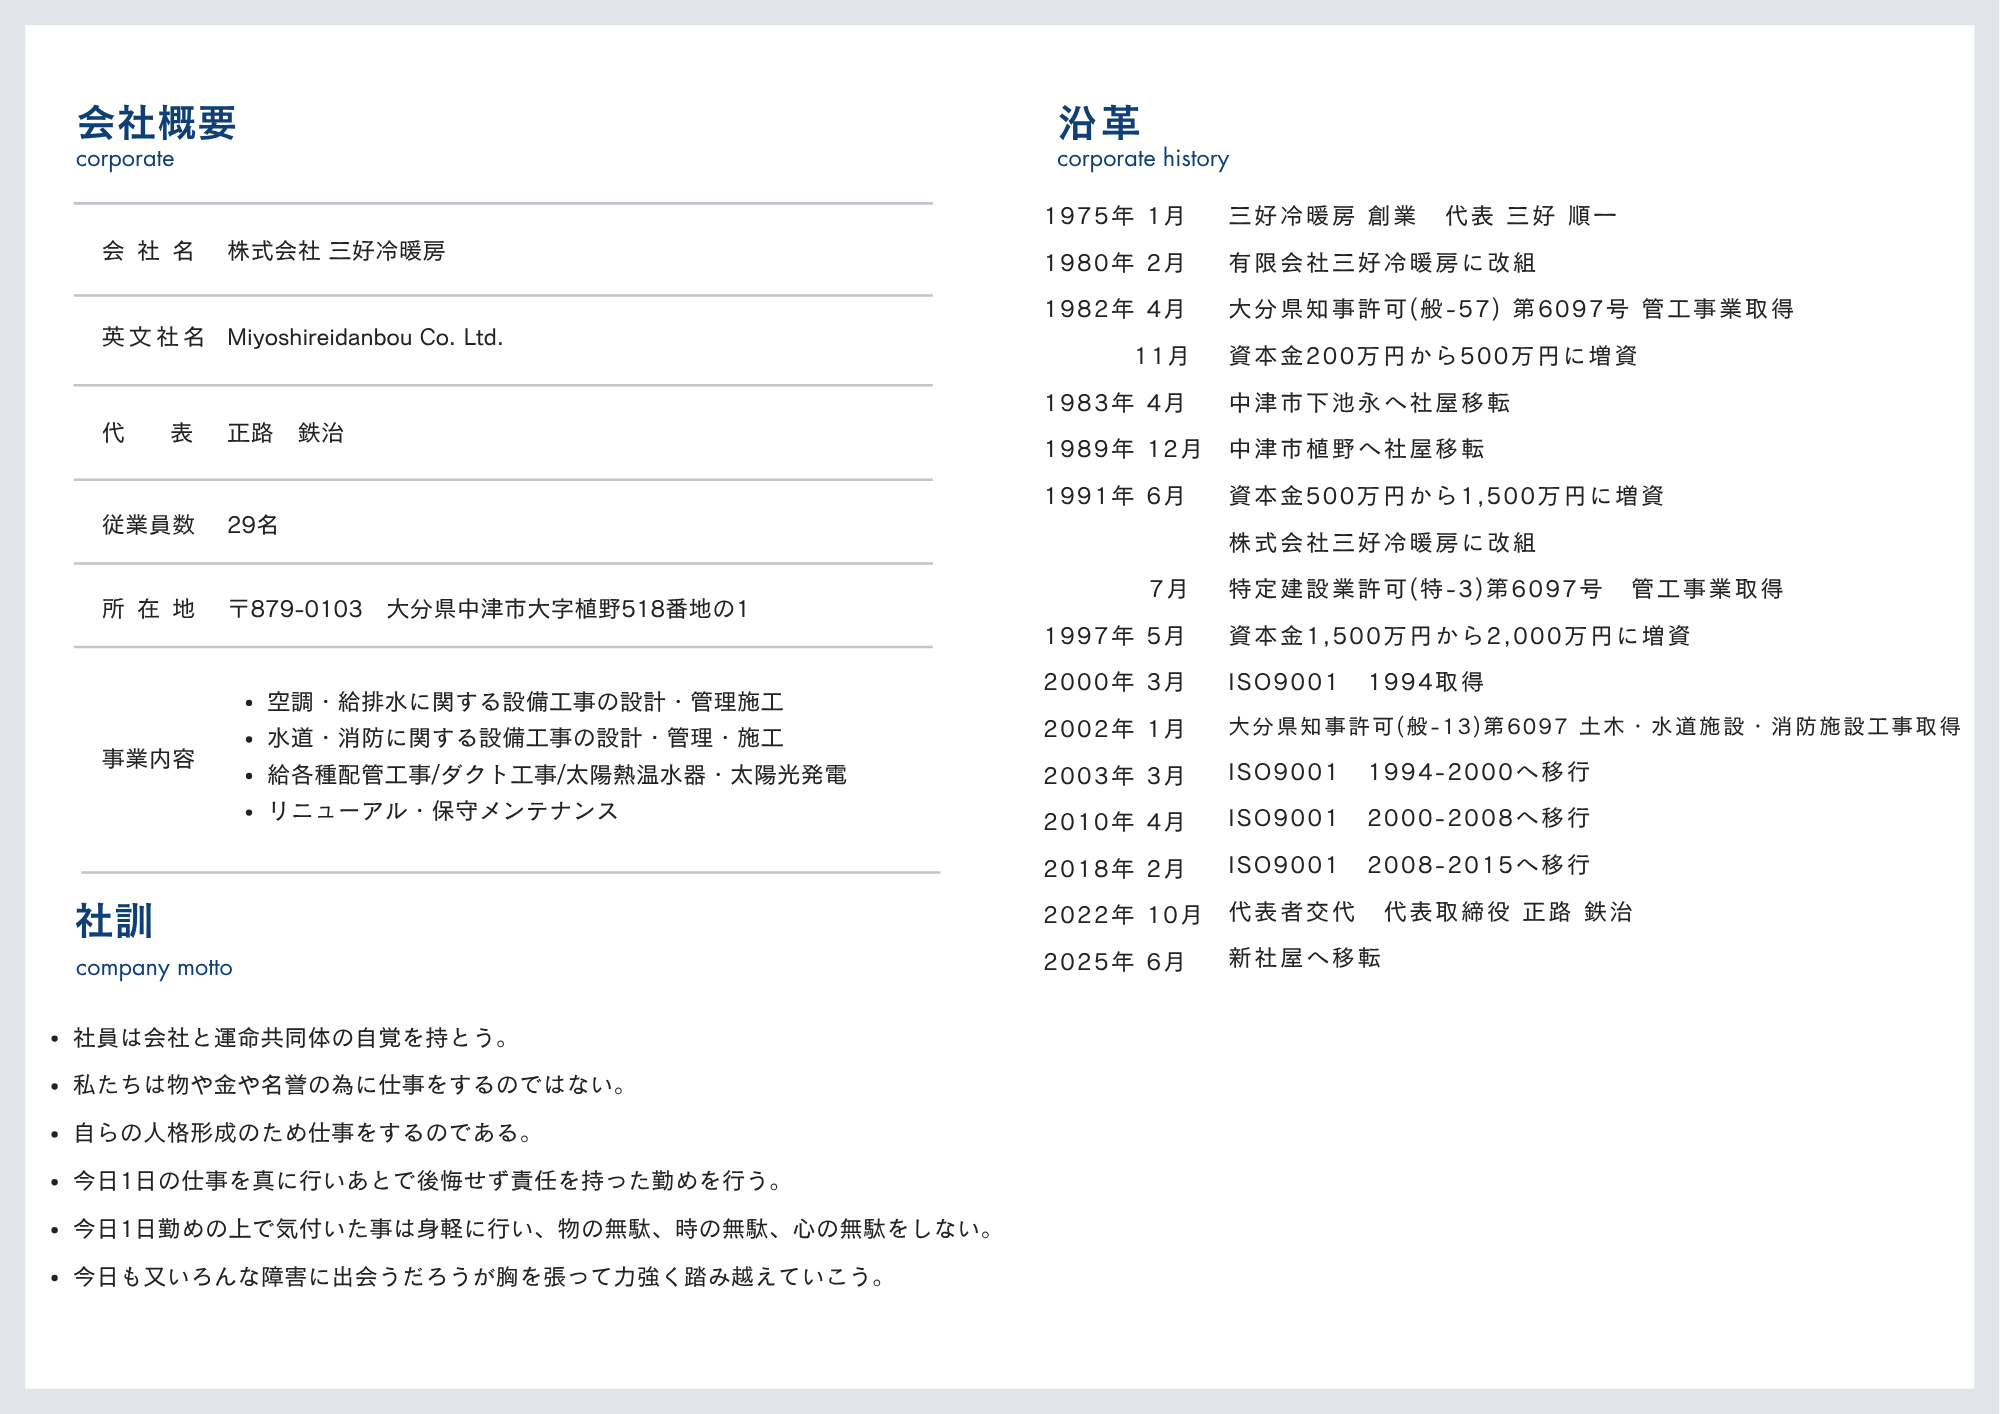
Task: Click the address 〒879-0103 大分県中津市
Action: pos(488,609)
